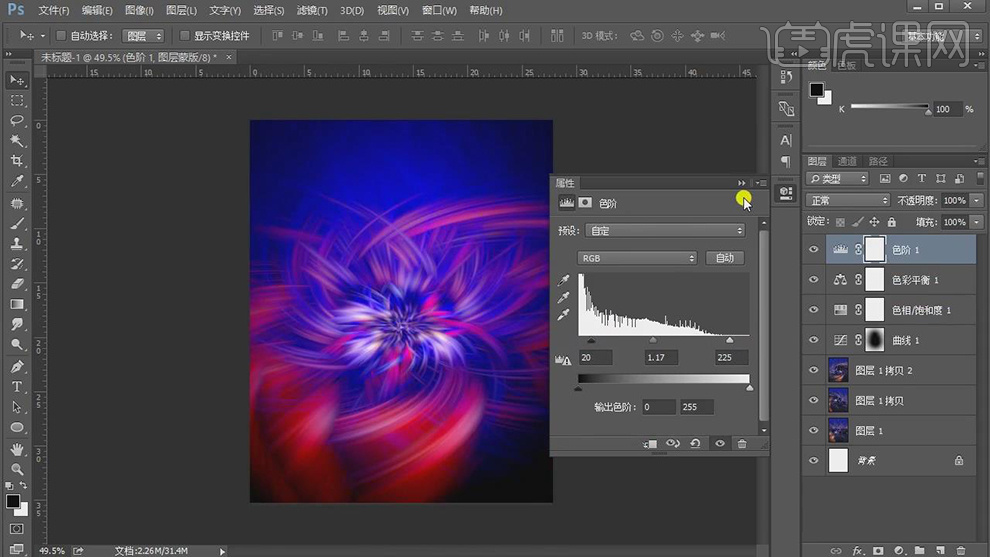Open the Properties panel flyout menu

(x=761, y=183)
